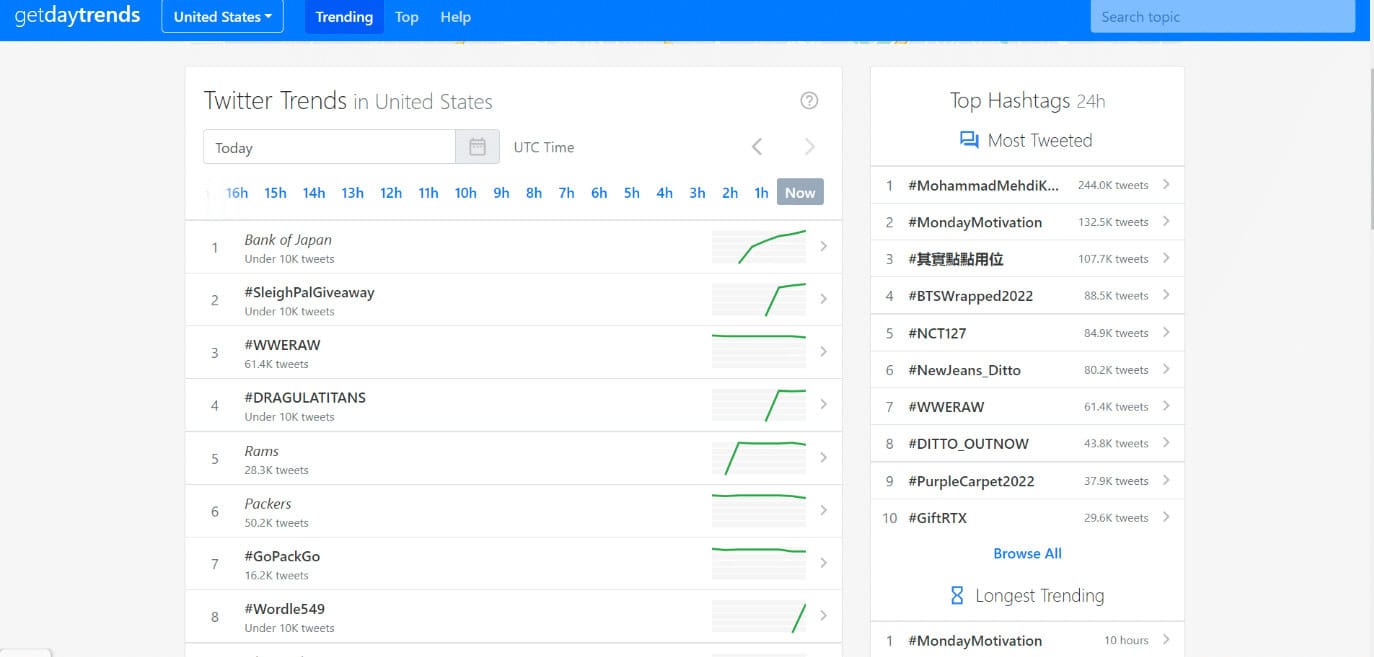Screen dimensions: 1374x657
Task: Open the #DRAGULATITANS trend
Action: tap(305, 397)
